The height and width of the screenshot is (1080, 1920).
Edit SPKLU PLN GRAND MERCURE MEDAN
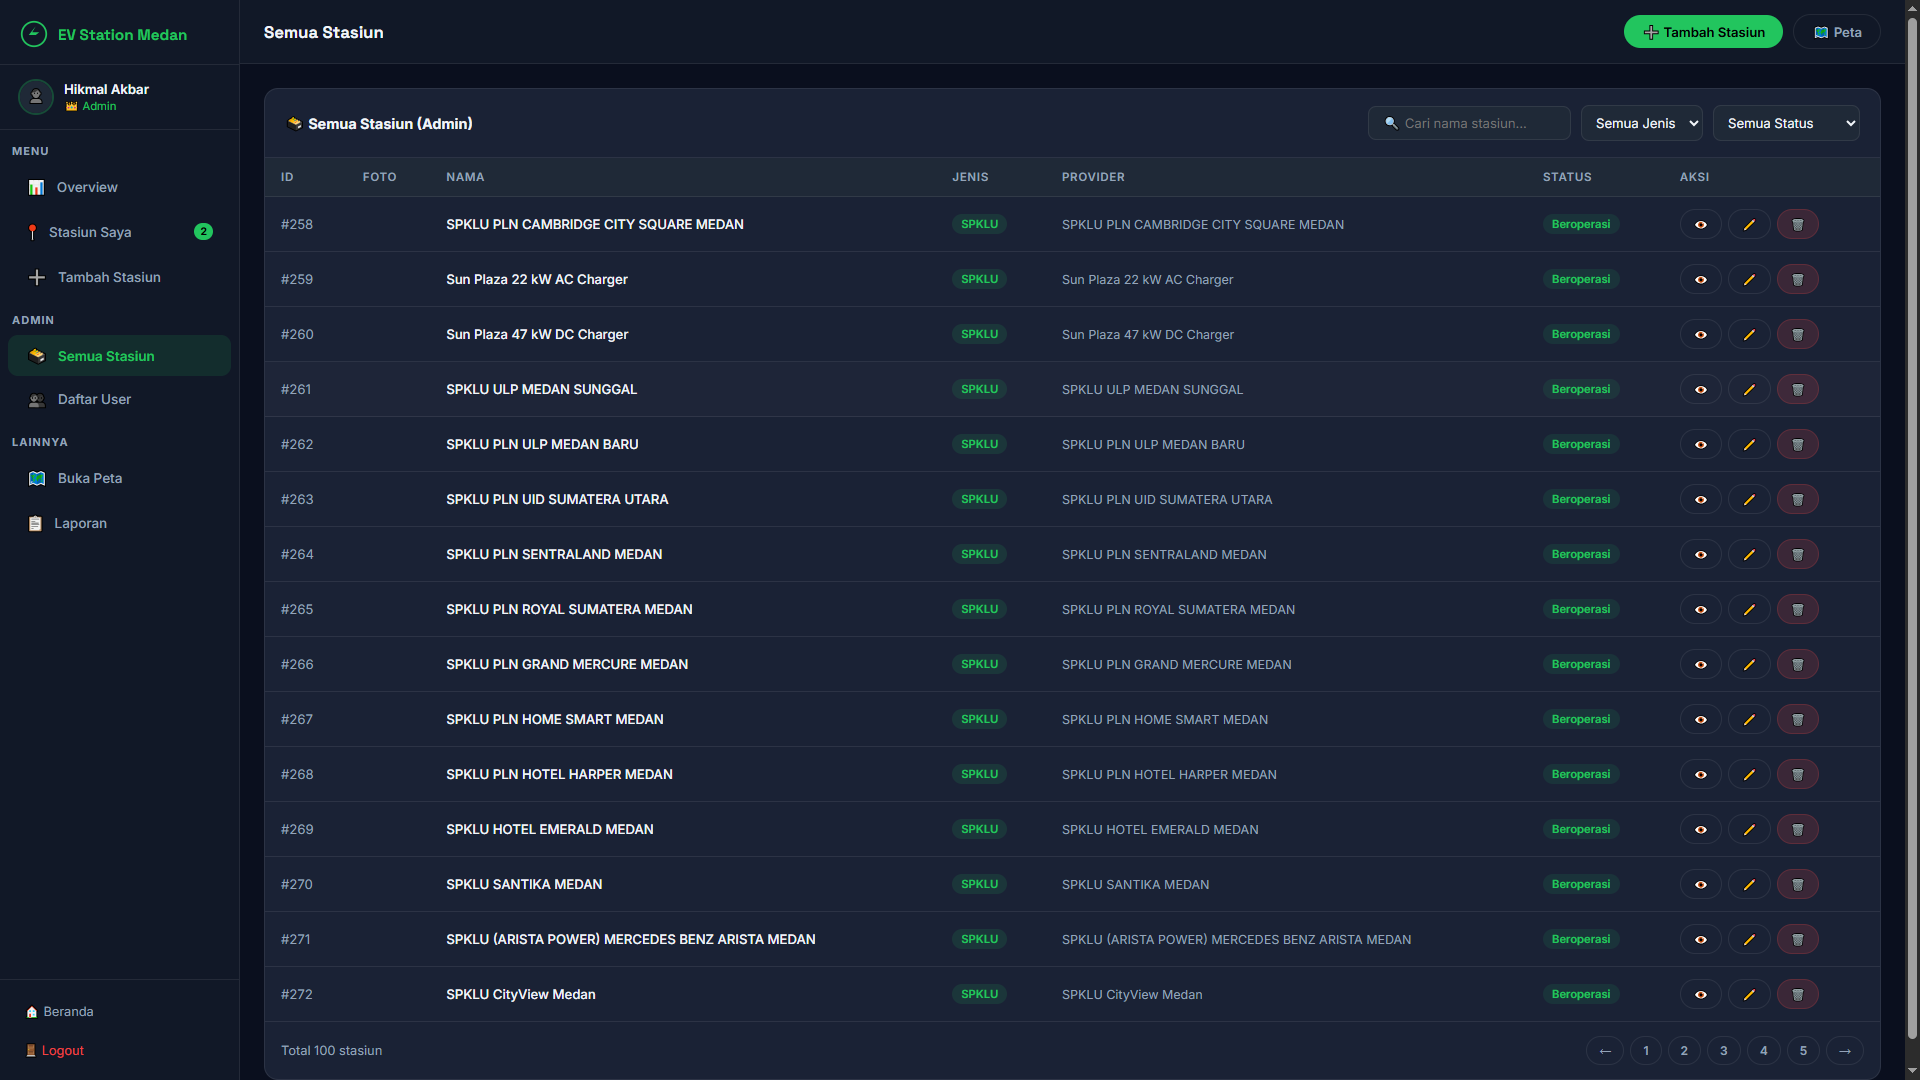click(x=1749, y=664)
